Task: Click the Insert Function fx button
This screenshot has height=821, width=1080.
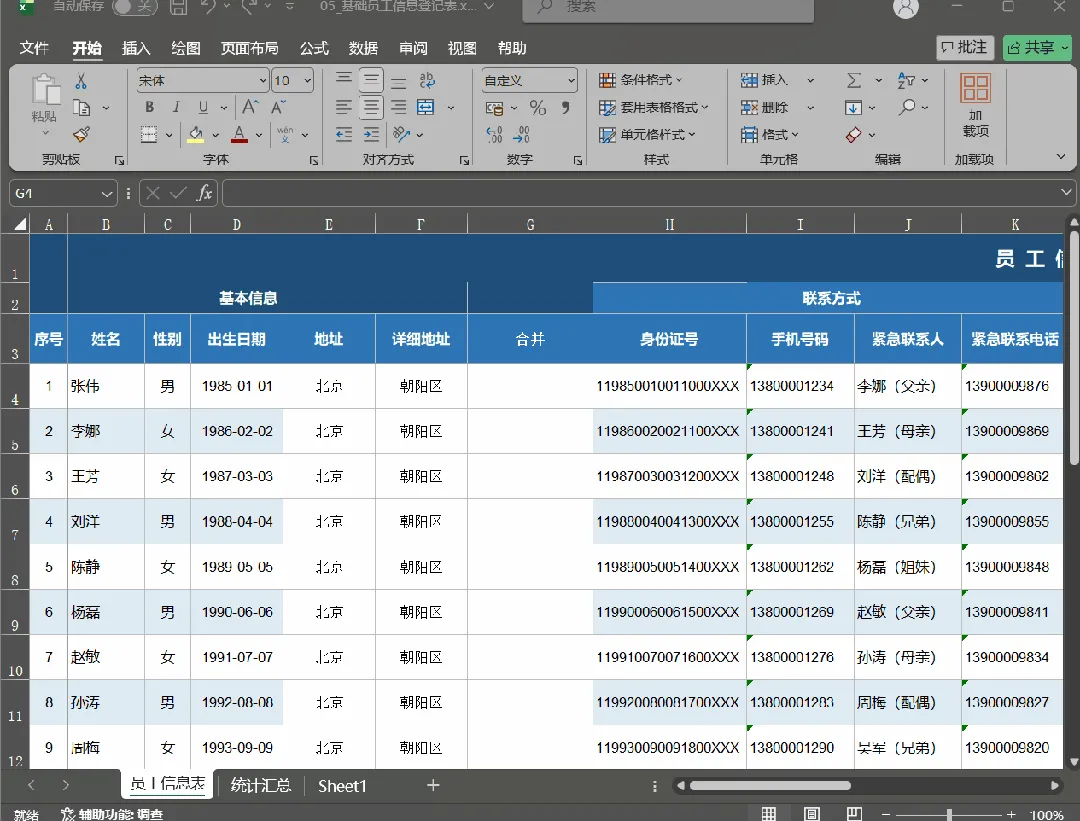Action: [x=205, y=193]
